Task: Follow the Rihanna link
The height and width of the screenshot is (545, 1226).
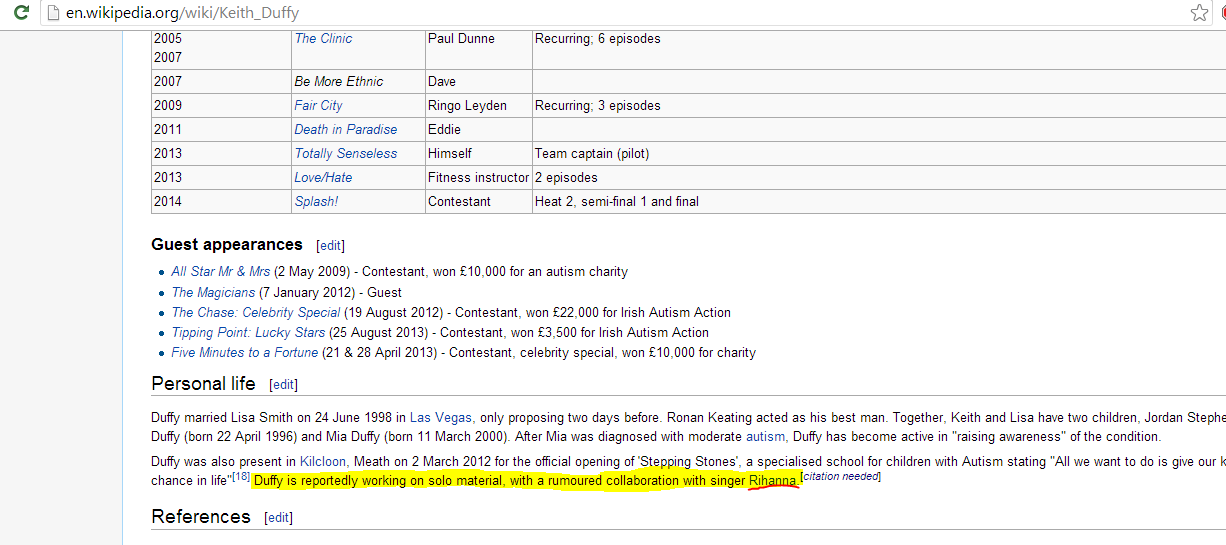Action: [x=773, y=481]
